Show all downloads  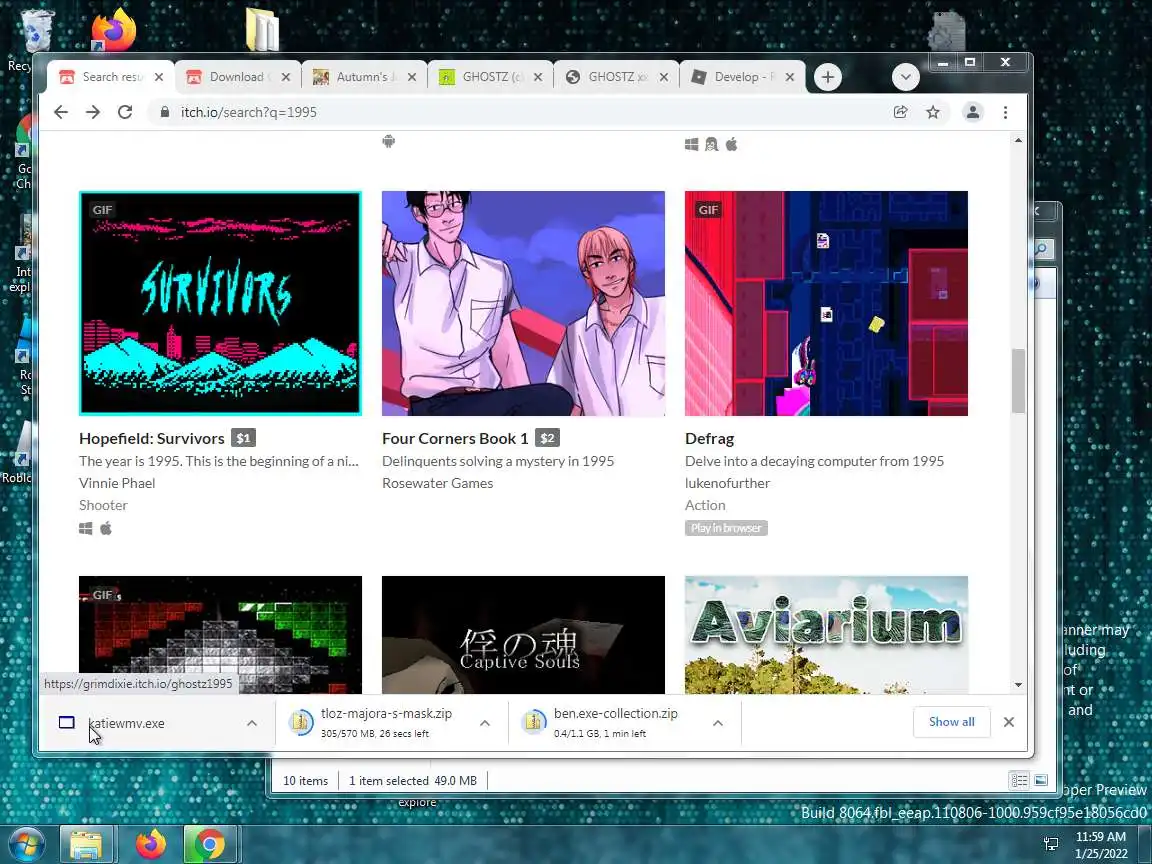tap(951, 722)
